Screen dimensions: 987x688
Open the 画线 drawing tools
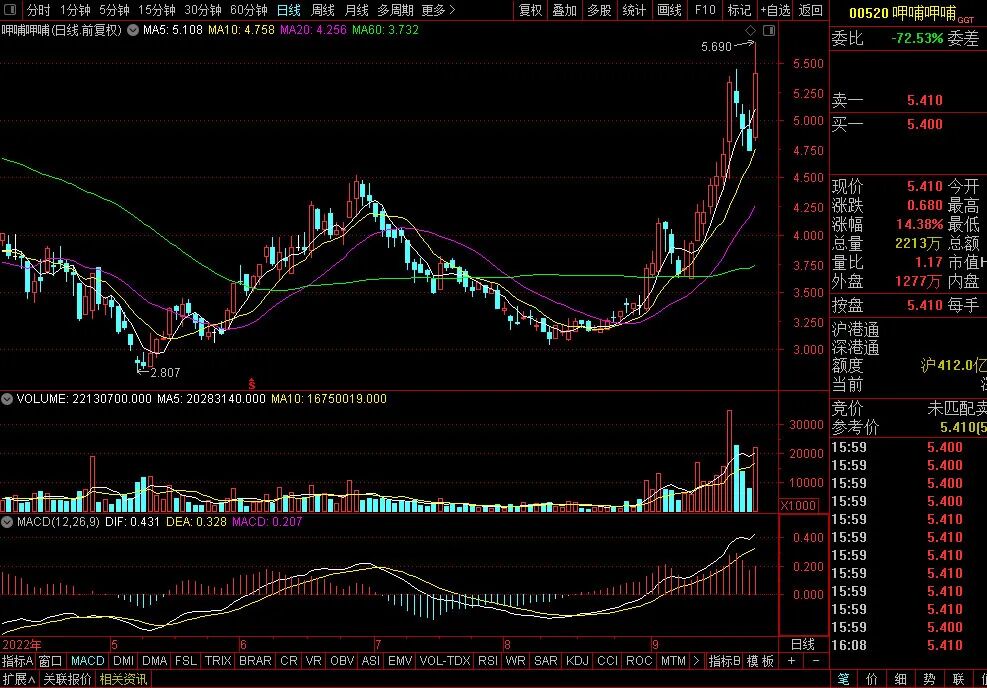pos(669,10)
